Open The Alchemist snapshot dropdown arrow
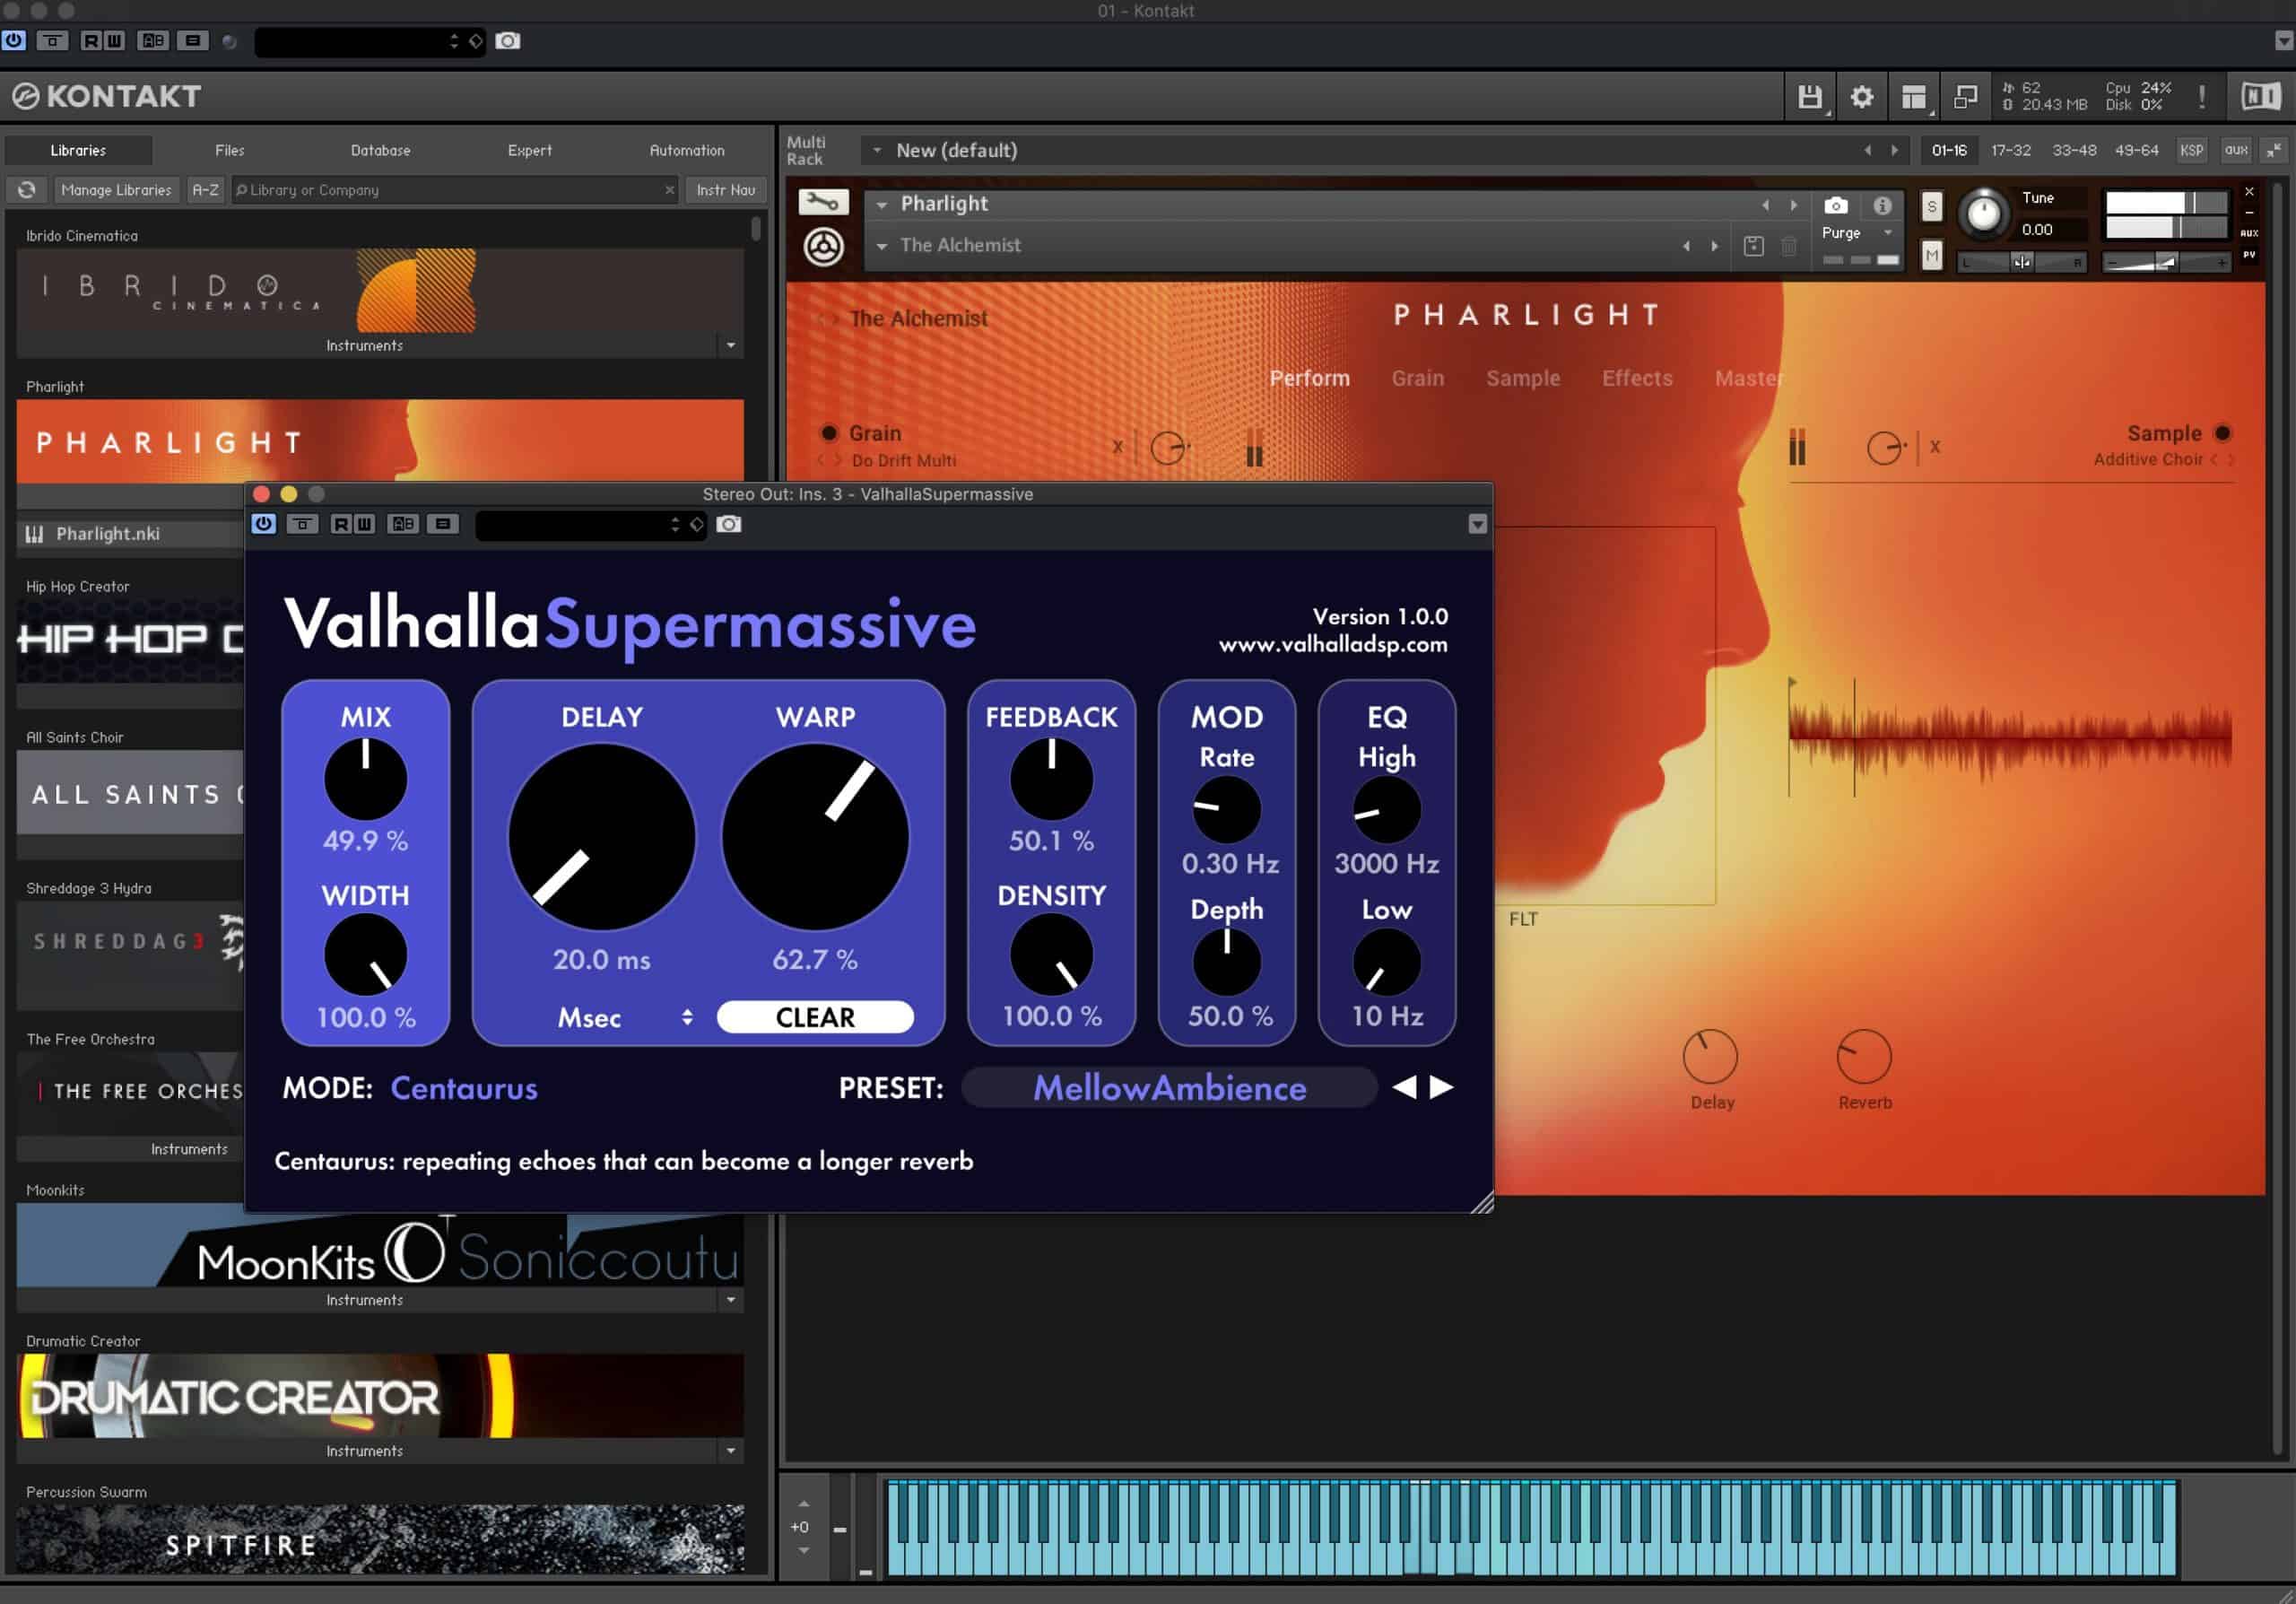Viewport: 2296px width, 1604px height. pos(881,246)
